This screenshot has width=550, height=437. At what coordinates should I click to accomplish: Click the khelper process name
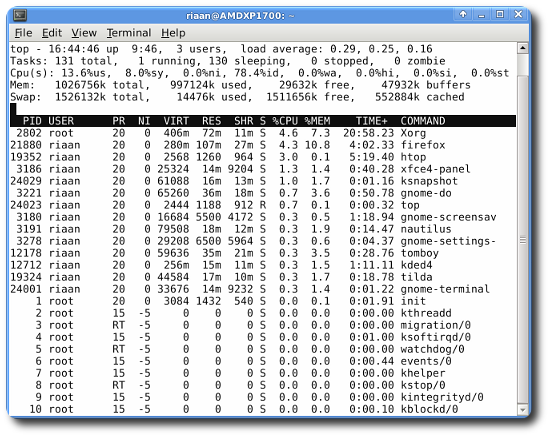pos(423,373)
